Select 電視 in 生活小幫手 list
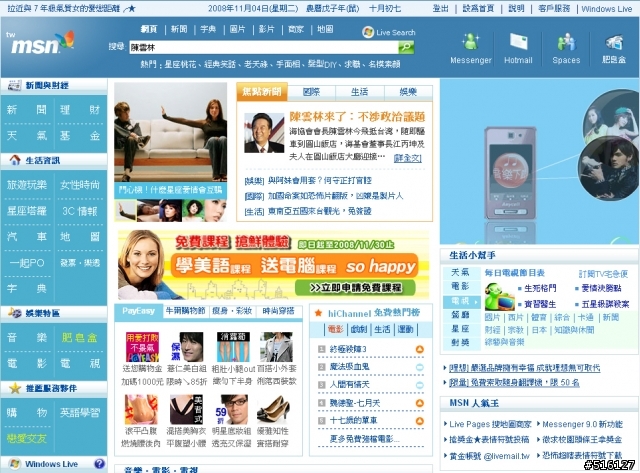Viewport: 640px width, 473px height. pos(461,302)
